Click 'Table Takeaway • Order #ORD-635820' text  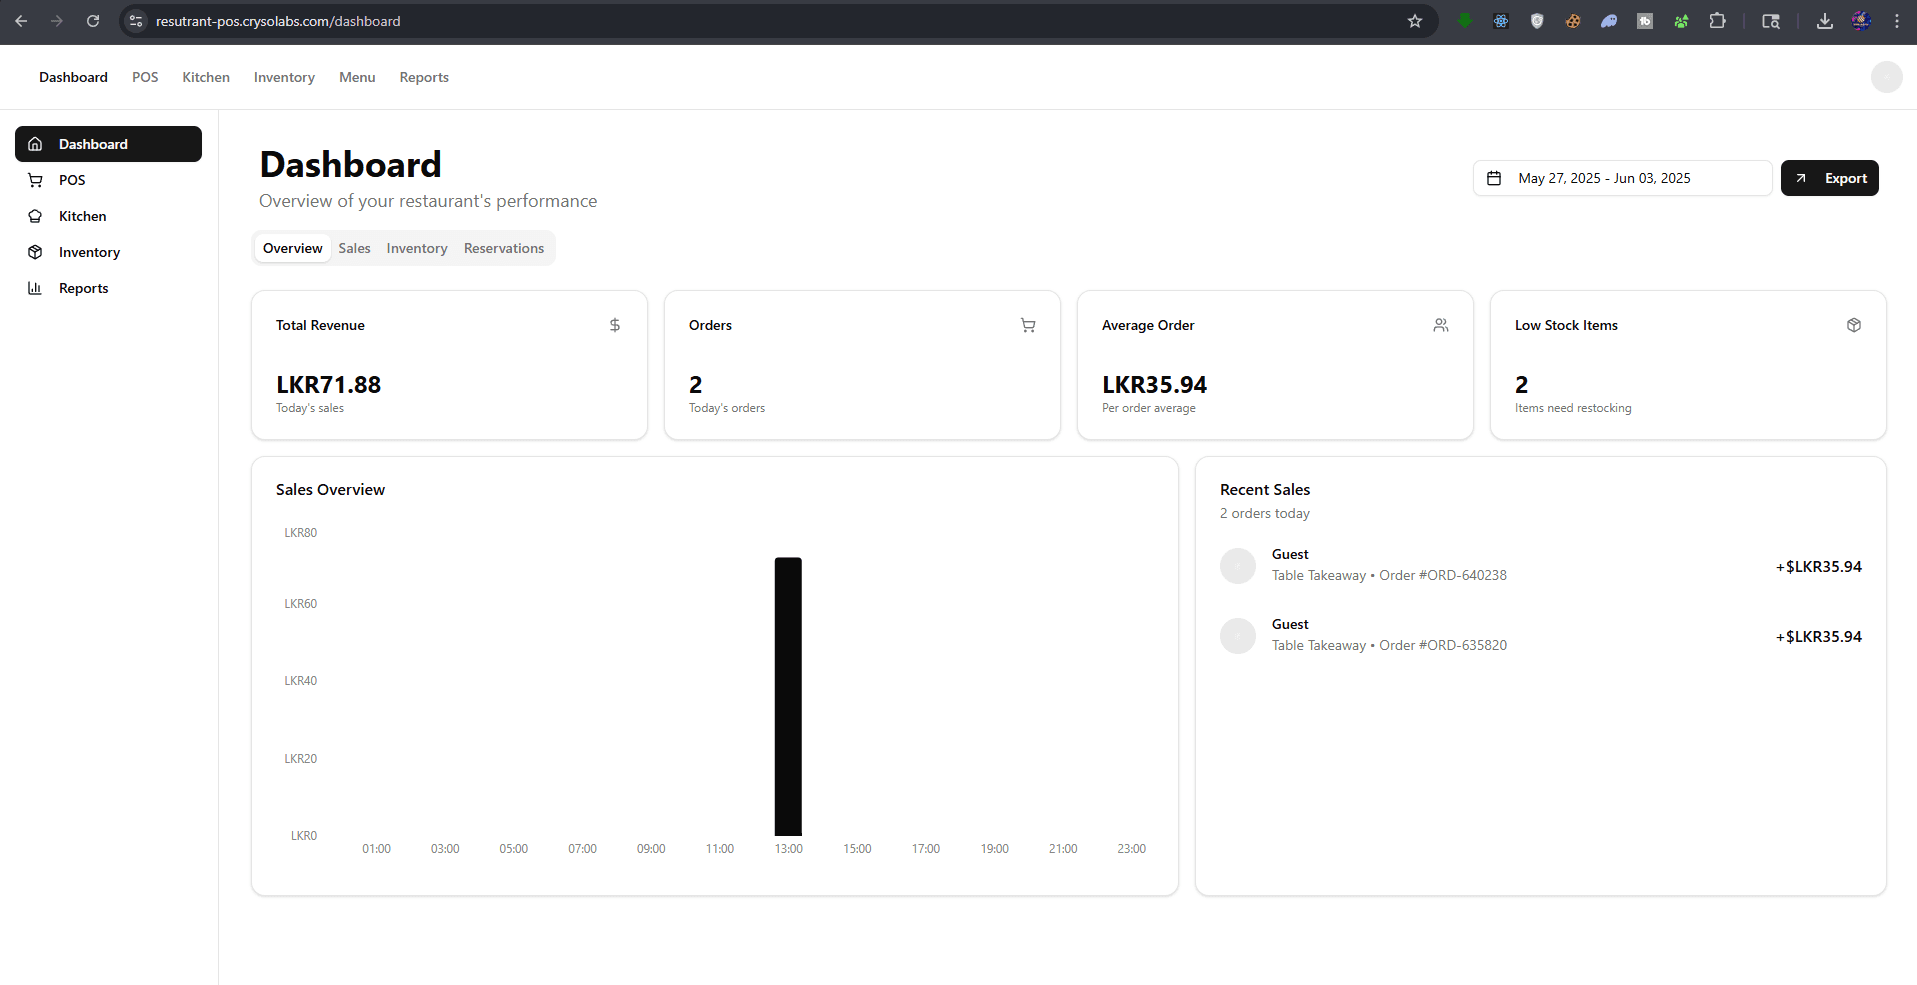1389,645
